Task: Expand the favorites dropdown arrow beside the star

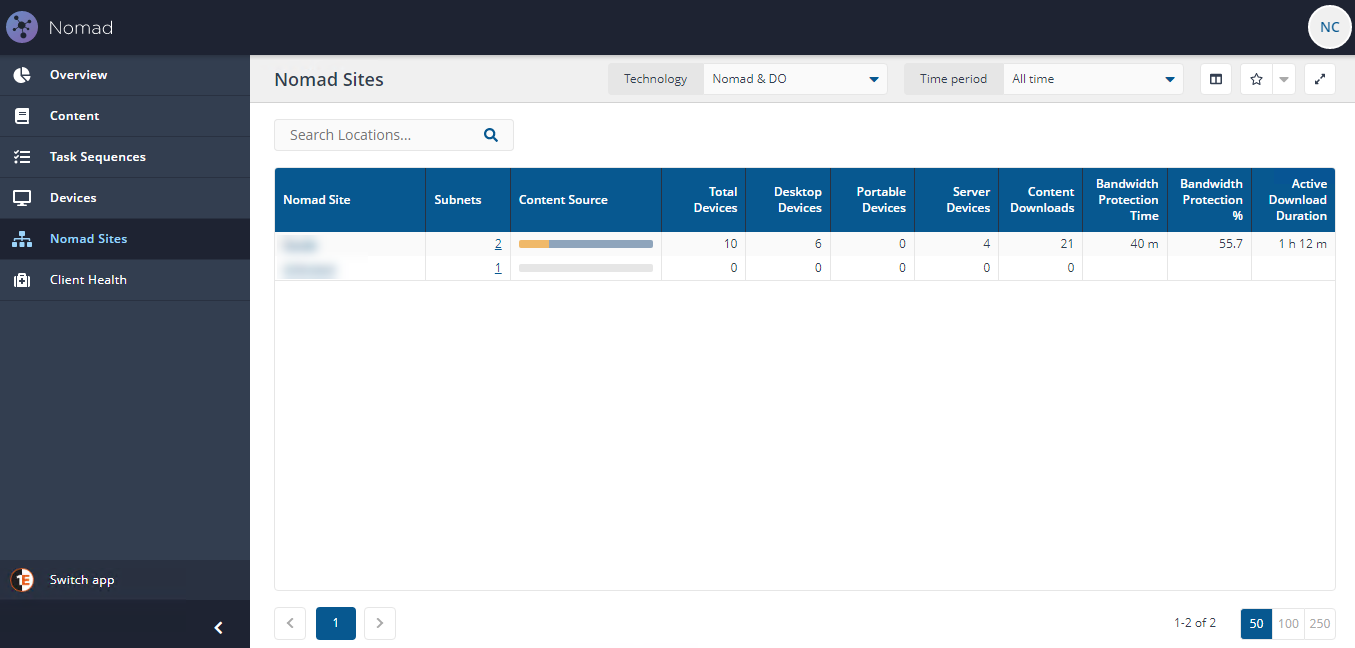Action: click(x=1284, y=79)
